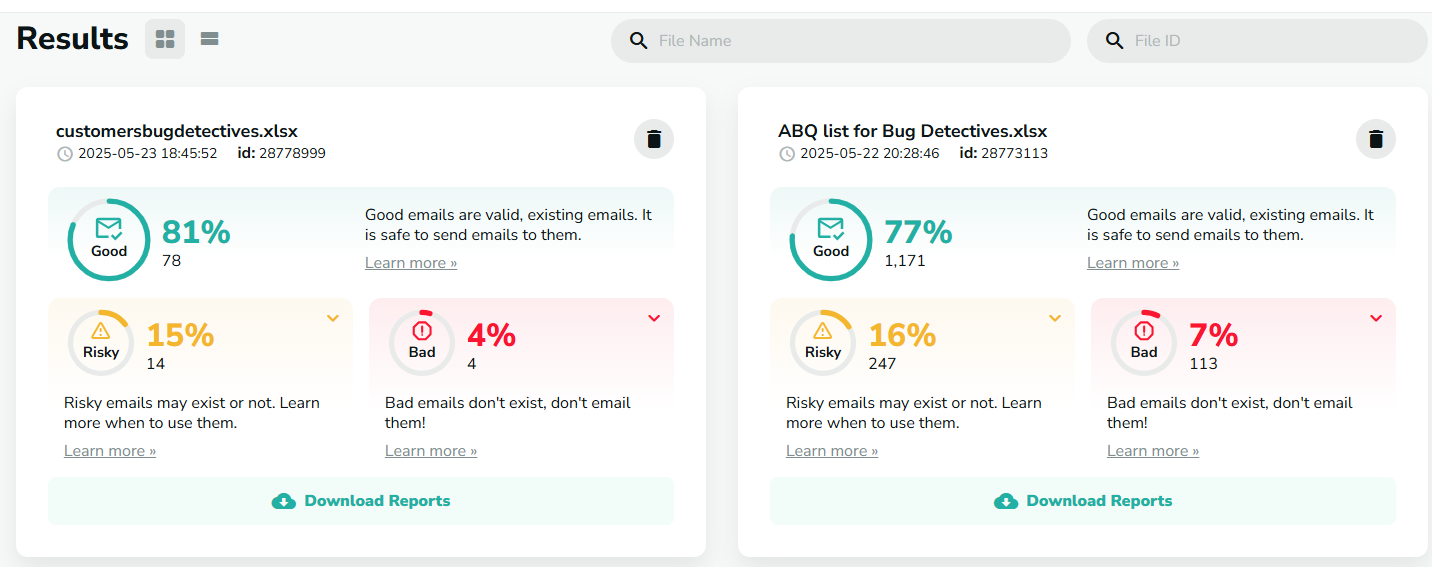Click the timestamp 2025-05-22 20:28:46
Screen dimensions: 1432x567
click(x=870, y=154)
